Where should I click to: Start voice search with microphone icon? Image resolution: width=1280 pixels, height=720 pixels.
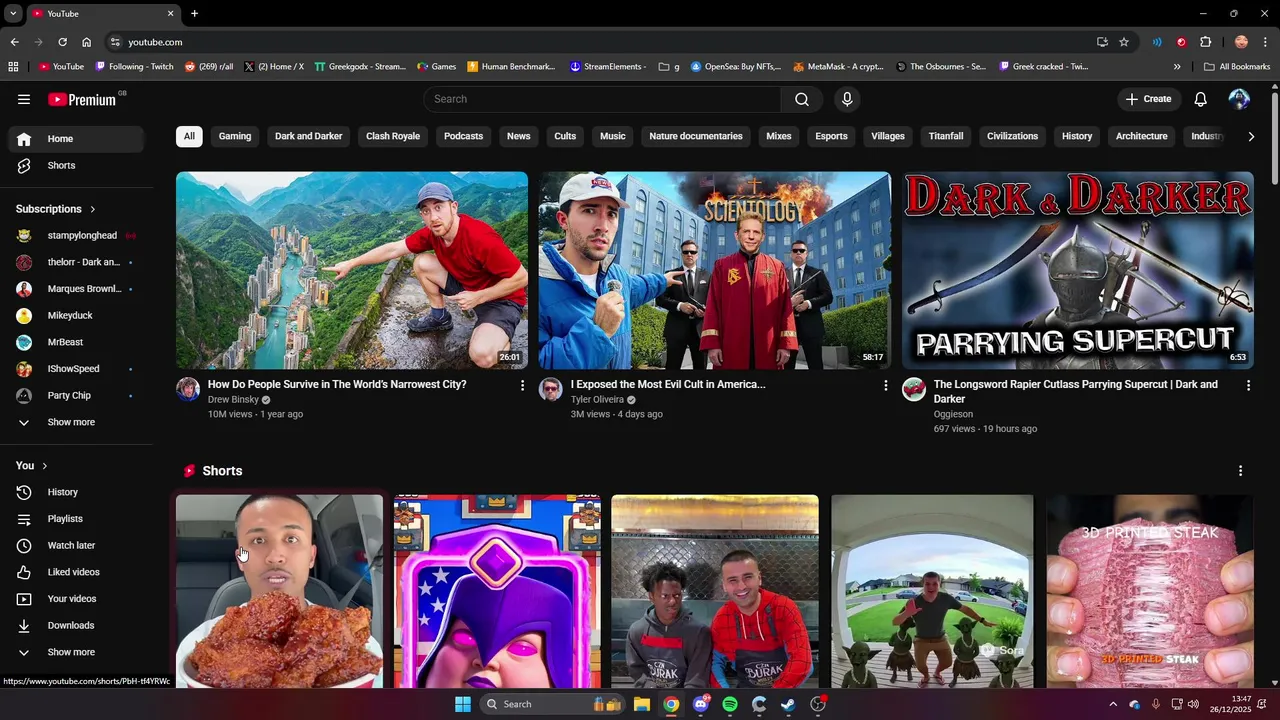pos(847,99)
